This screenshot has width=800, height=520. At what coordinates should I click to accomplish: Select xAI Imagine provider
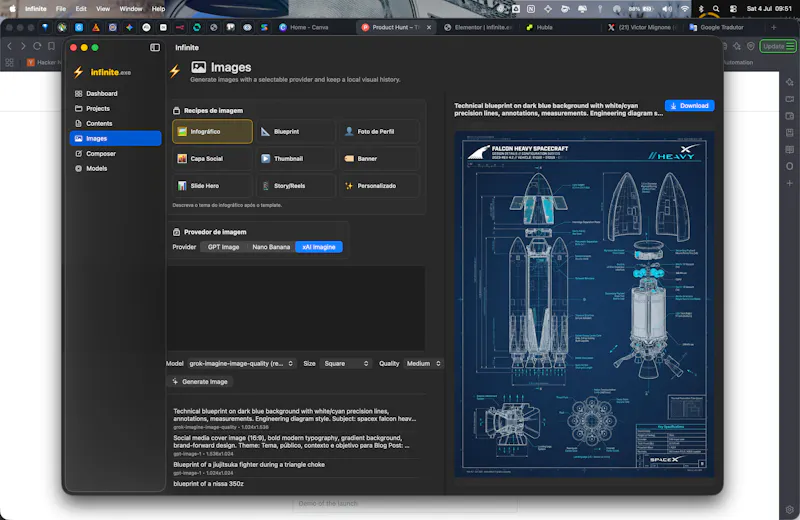(319, 247)
